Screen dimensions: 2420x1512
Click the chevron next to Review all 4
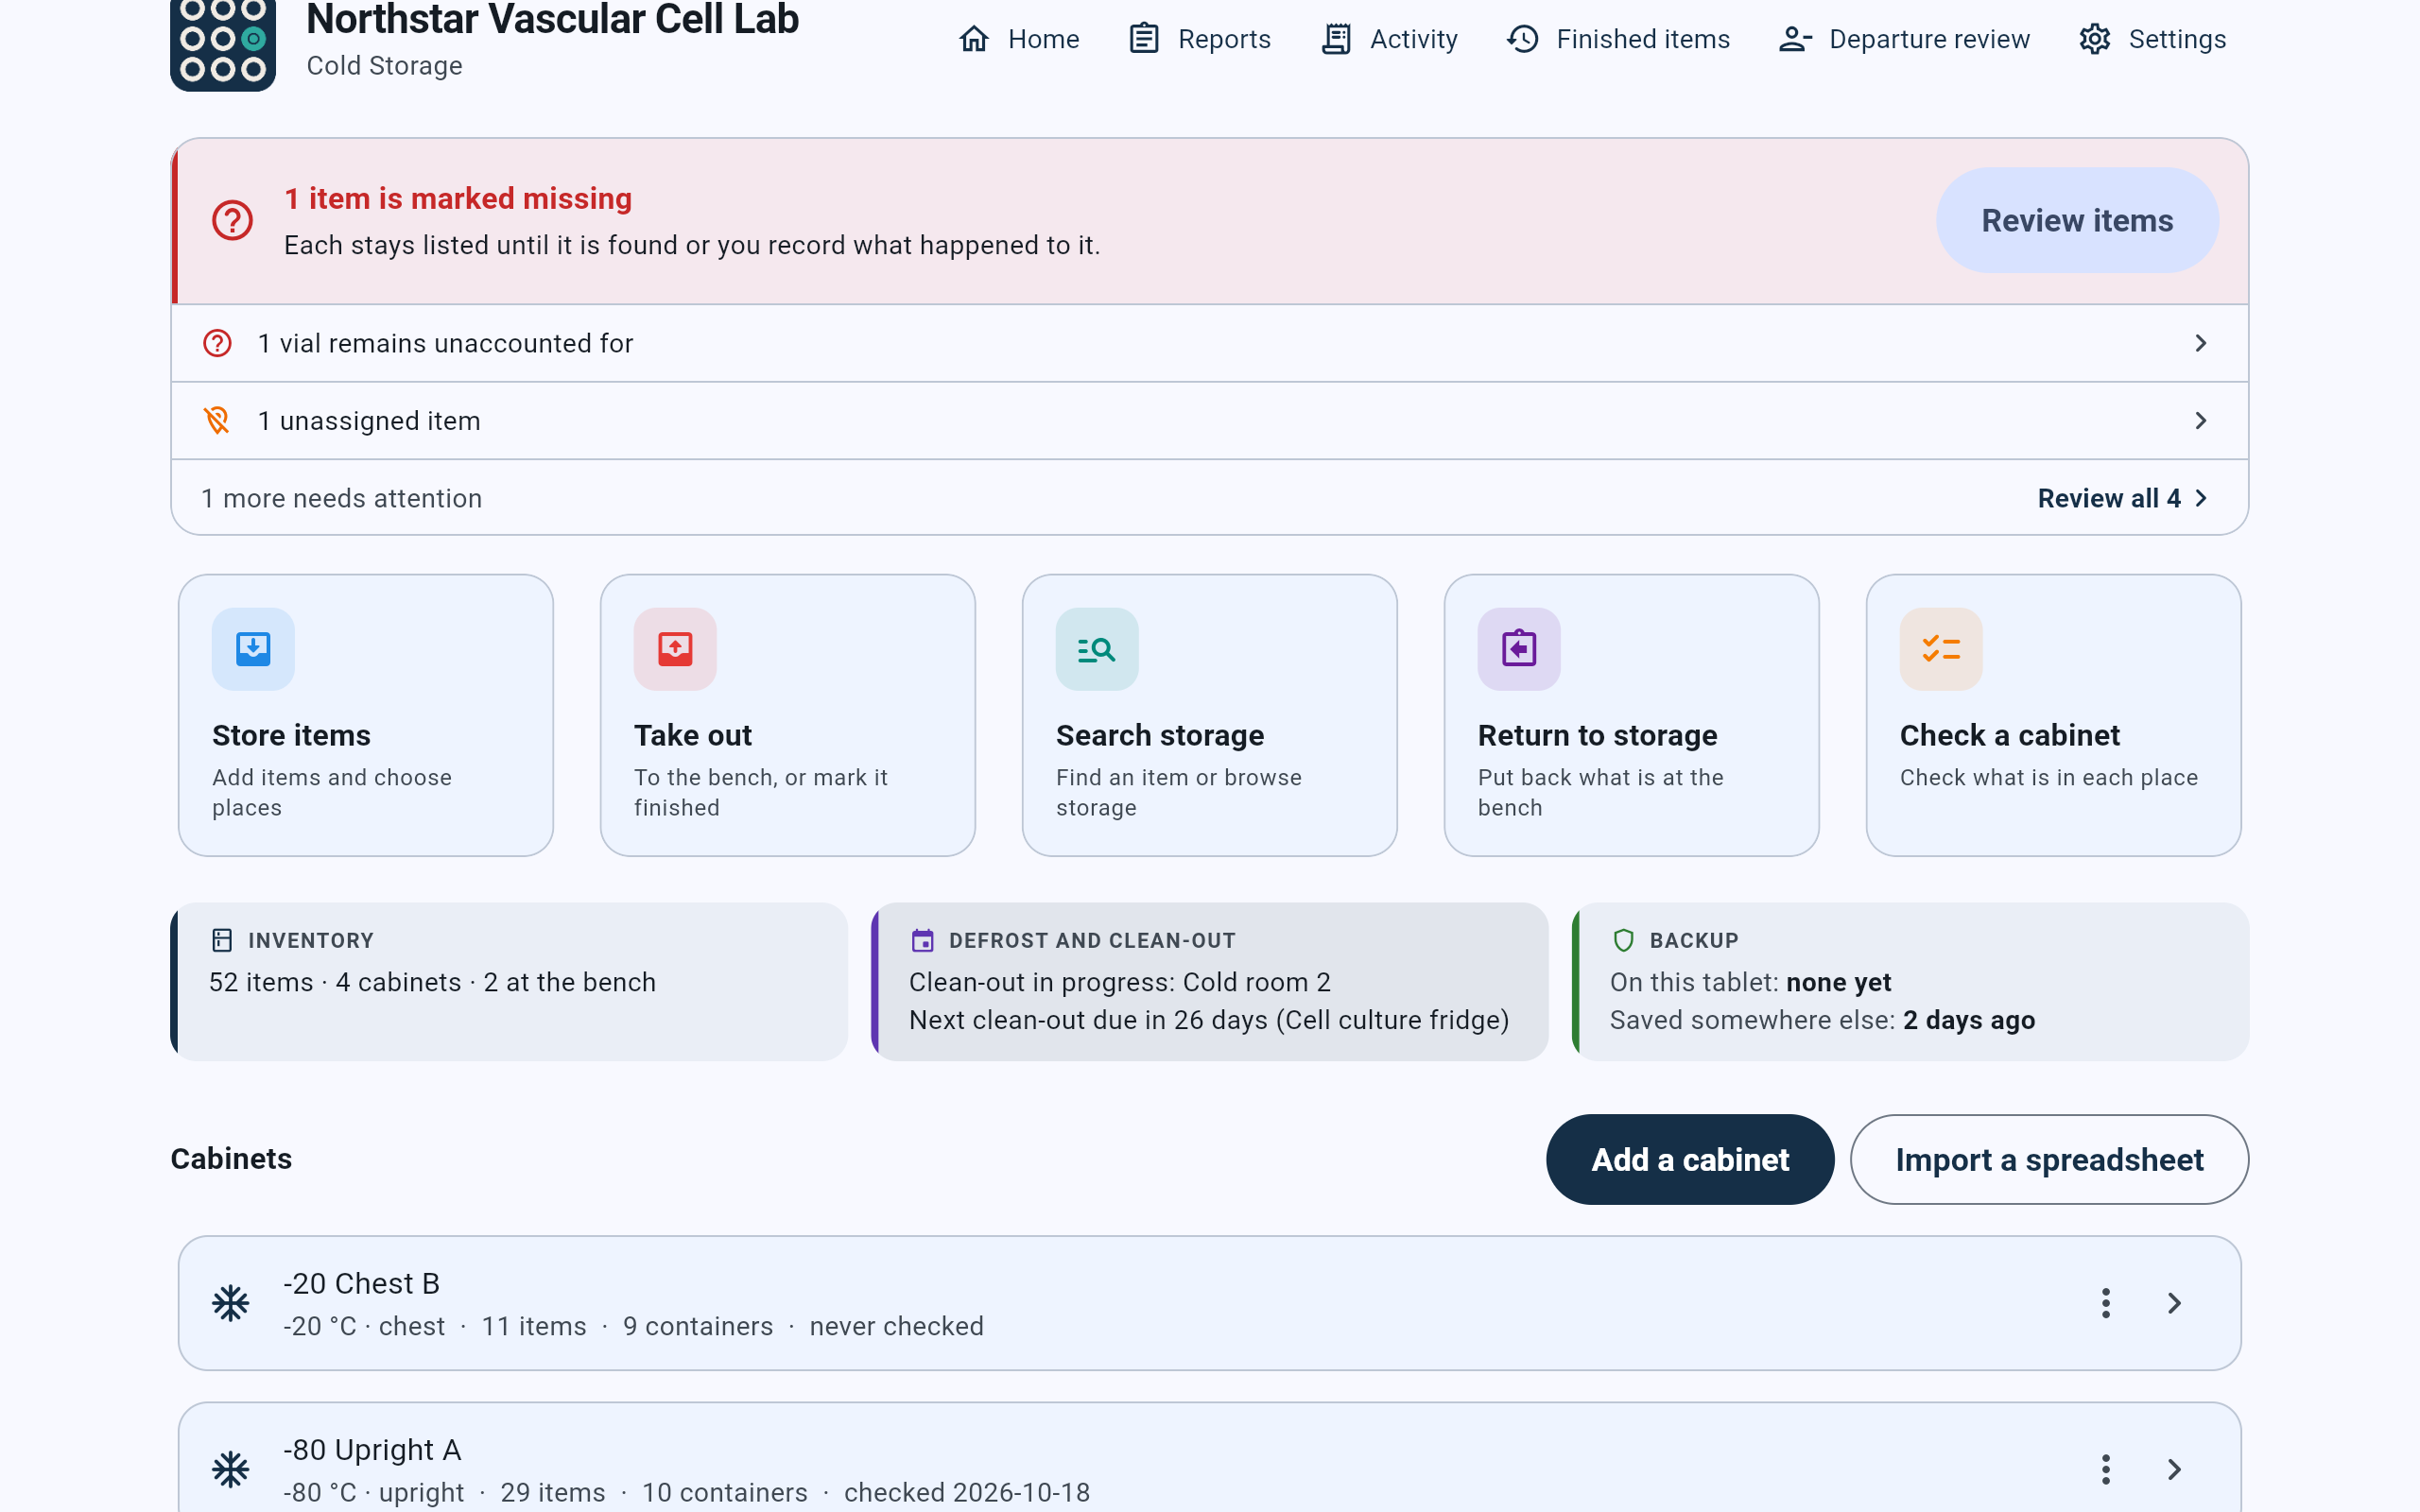2200,498
